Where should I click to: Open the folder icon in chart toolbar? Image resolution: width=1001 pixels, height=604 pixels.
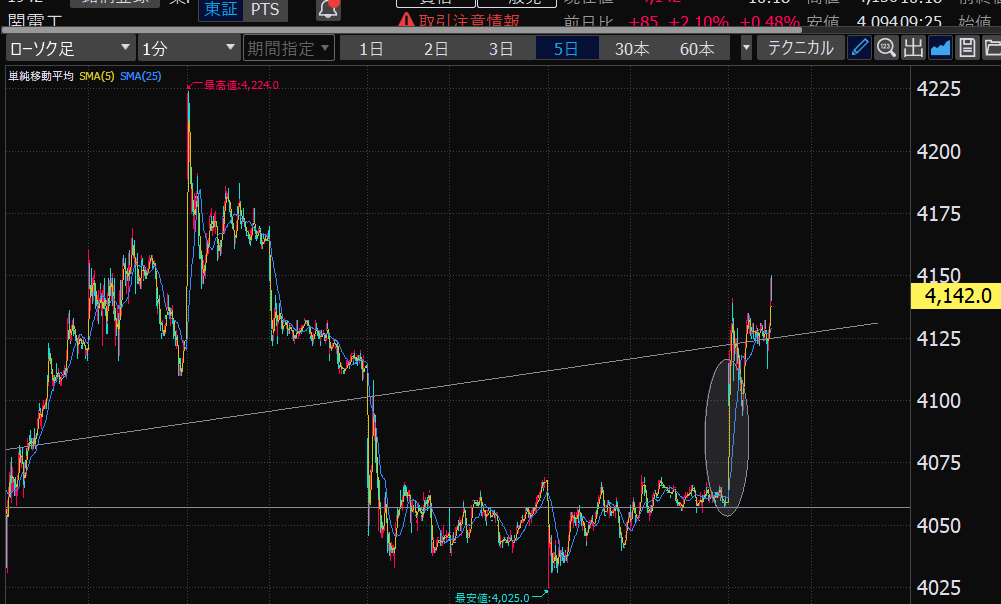click(992, 48)
